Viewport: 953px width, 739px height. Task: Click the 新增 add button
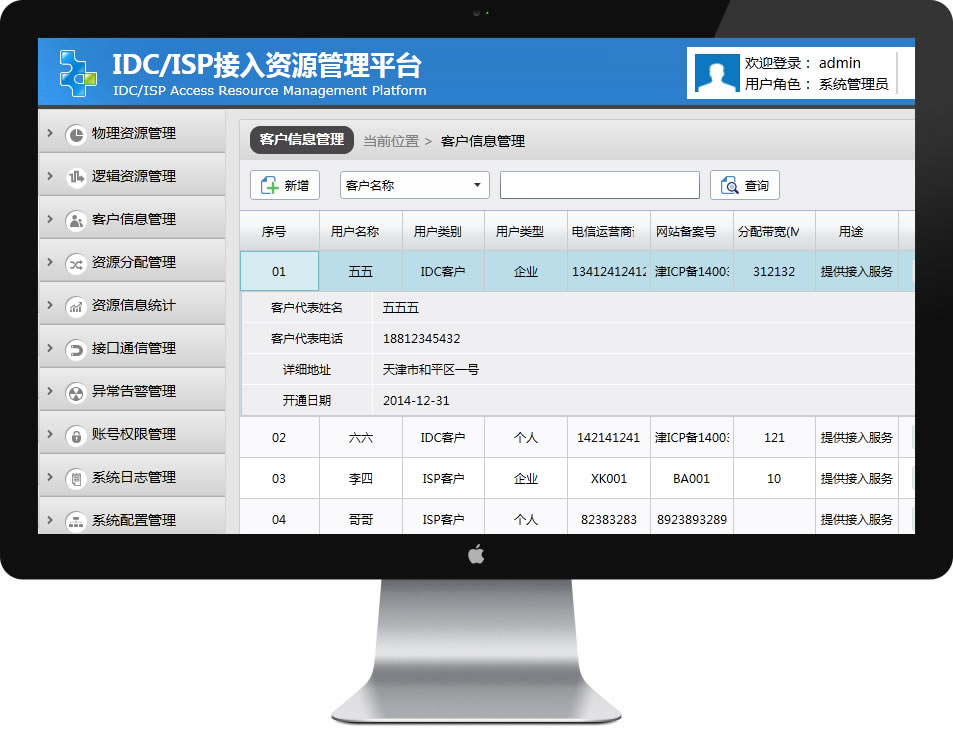click(x=285, y=185)
